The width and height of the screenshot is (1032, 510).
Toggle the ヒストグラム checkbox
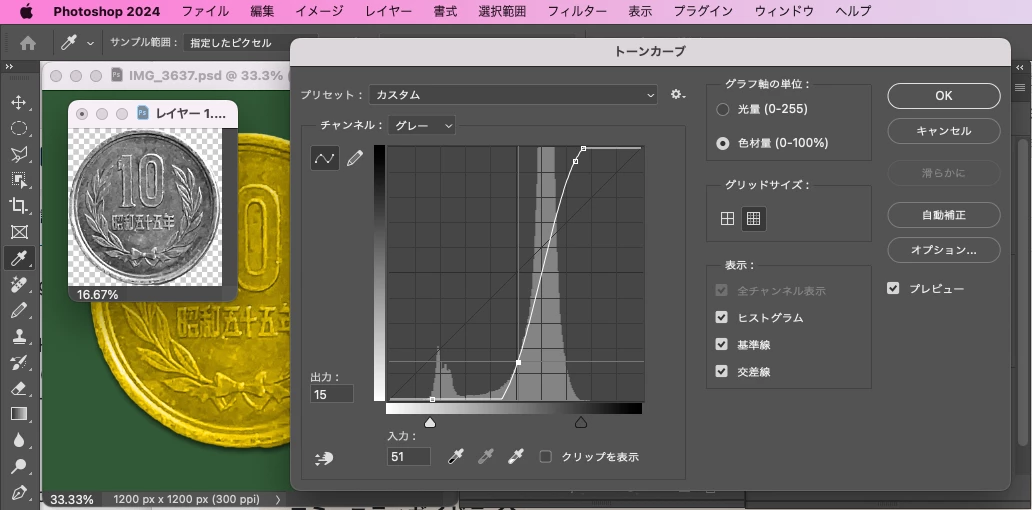(x=722, y=317)
